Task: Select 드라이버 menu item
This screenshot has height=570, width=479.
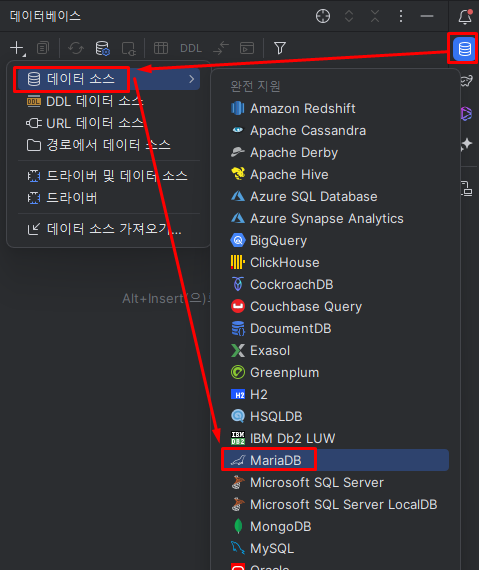Action: click(x=109, y=198)
